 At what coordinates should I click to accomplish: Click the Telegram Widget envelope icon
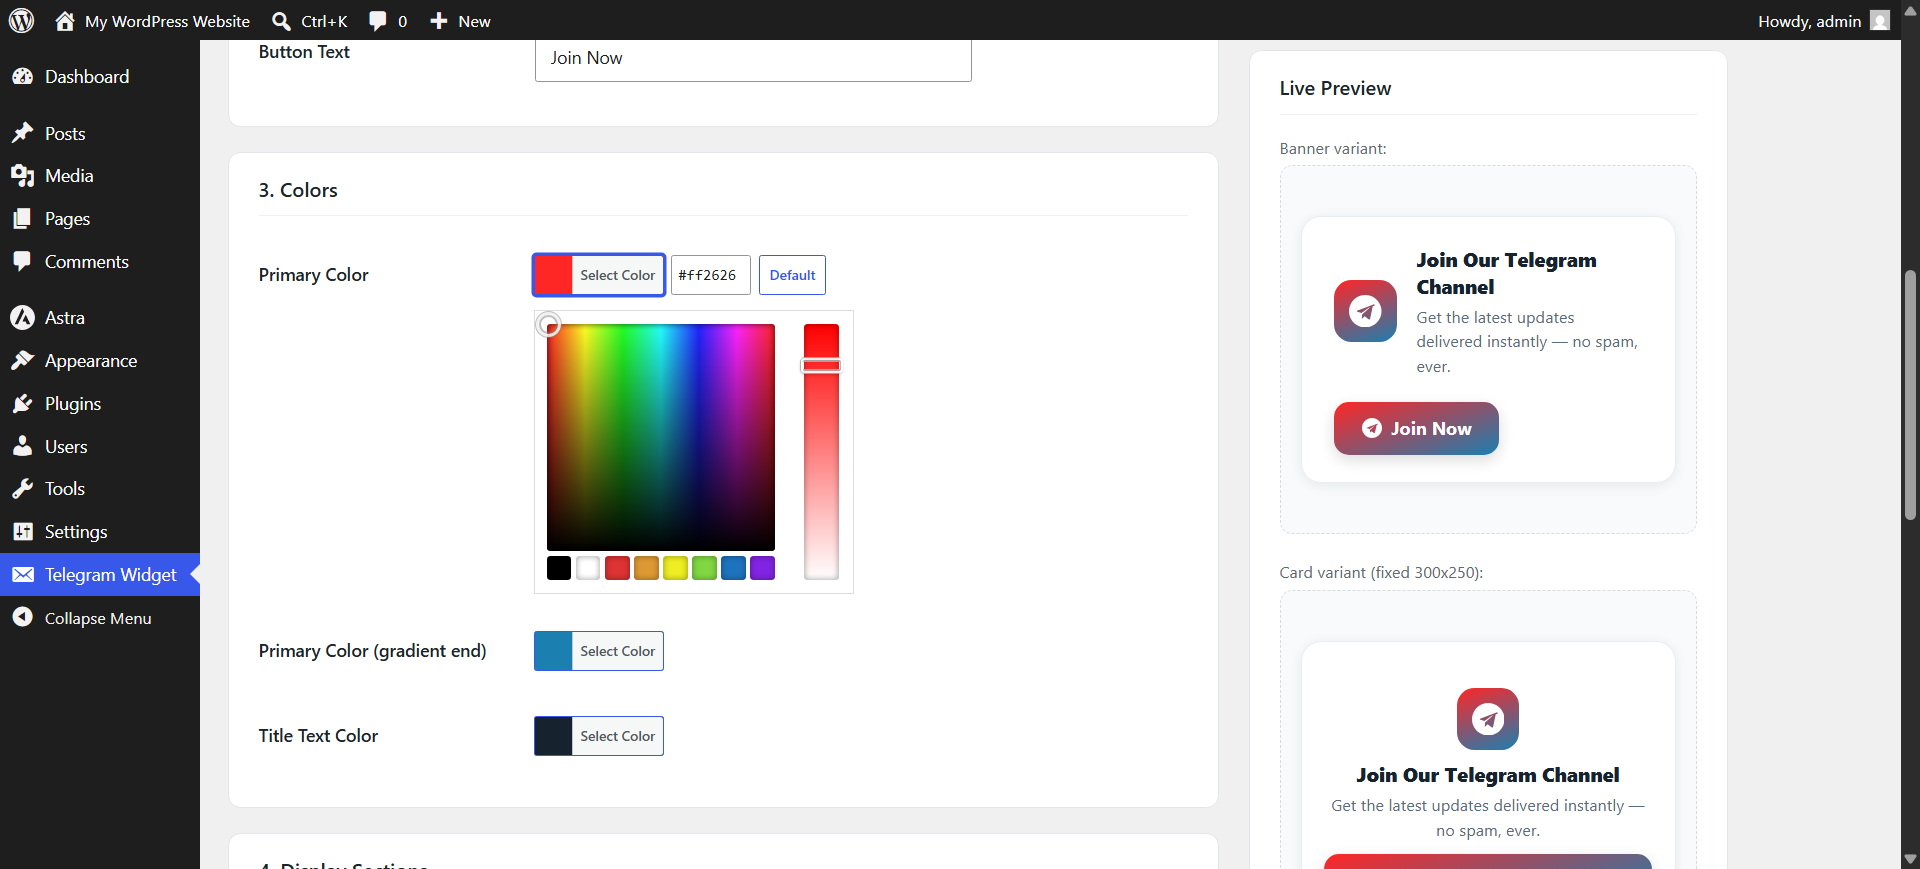[x=23, y=575]
